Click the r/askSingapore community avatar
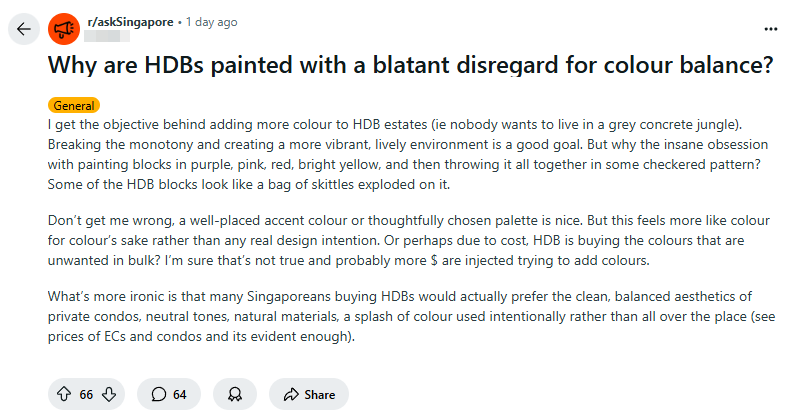Screen dimensions: 794x419 click(64, 29)
